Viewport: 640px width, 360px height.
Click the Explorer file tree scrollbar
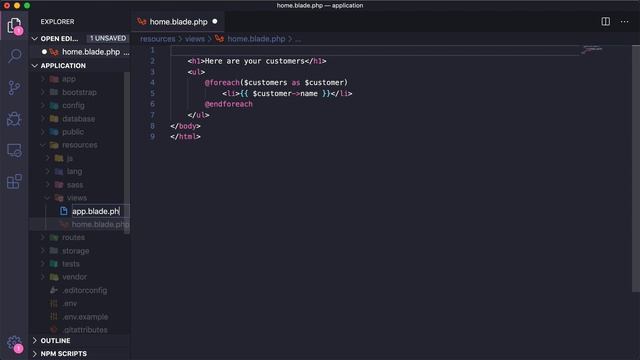coord(127,153)
